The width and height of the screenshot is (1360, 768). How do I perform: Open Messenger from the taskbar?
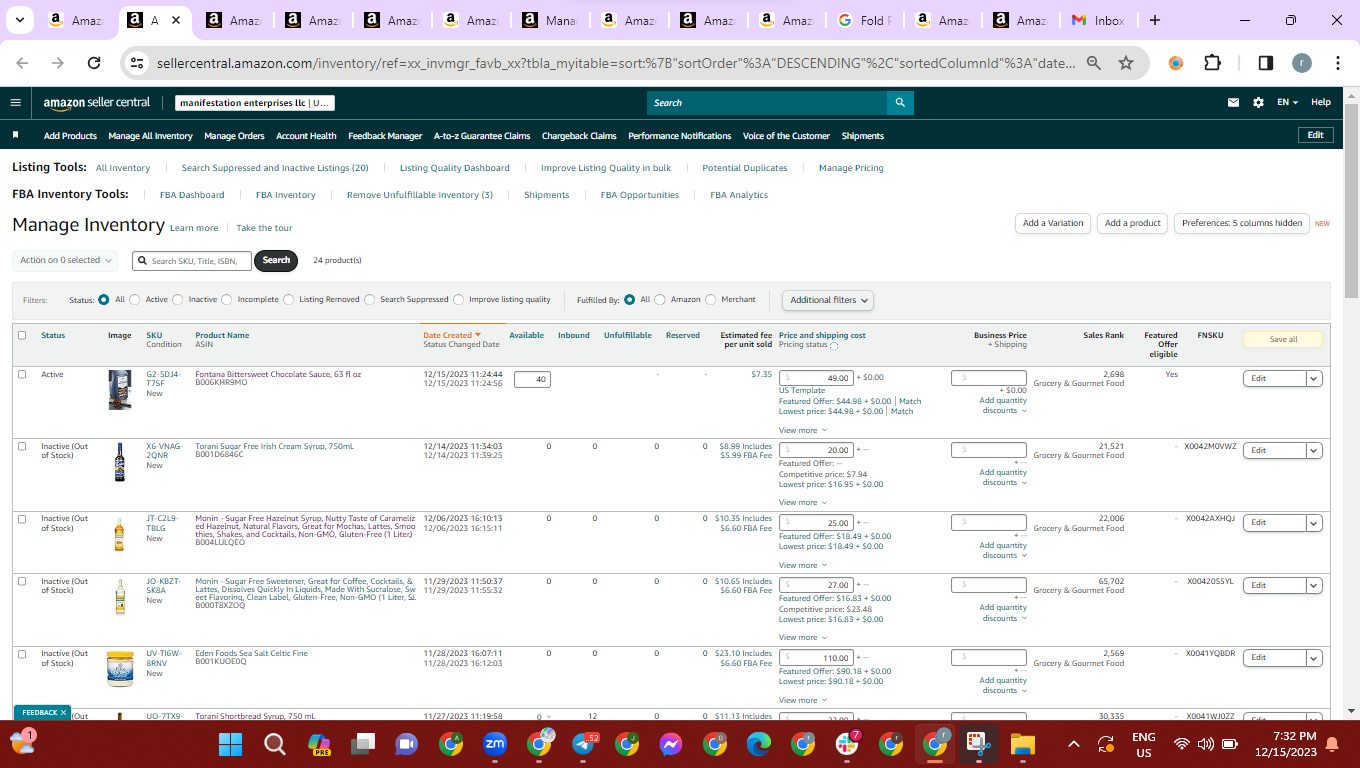click(671, 744)
